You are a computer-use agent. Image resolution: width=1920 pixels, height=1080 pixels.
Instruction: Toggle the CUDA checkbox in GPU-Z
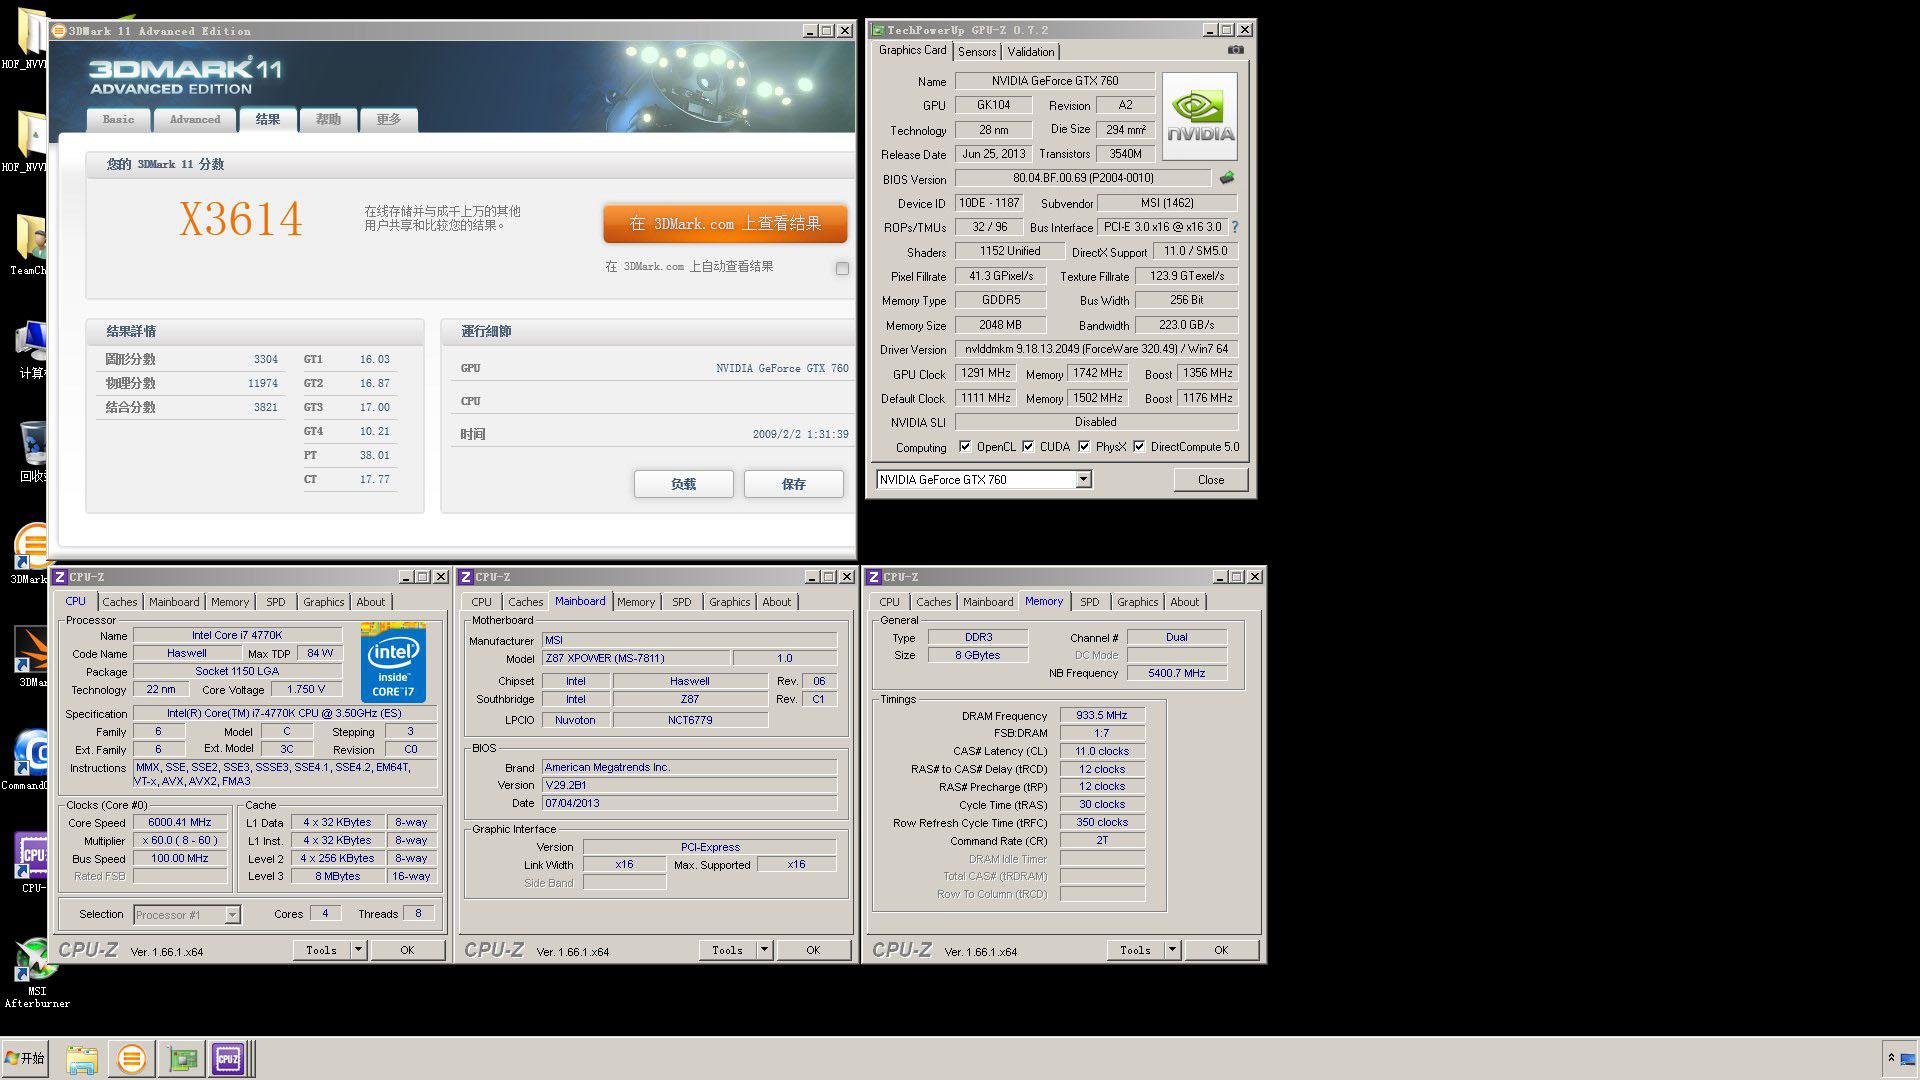point(1028,447)
